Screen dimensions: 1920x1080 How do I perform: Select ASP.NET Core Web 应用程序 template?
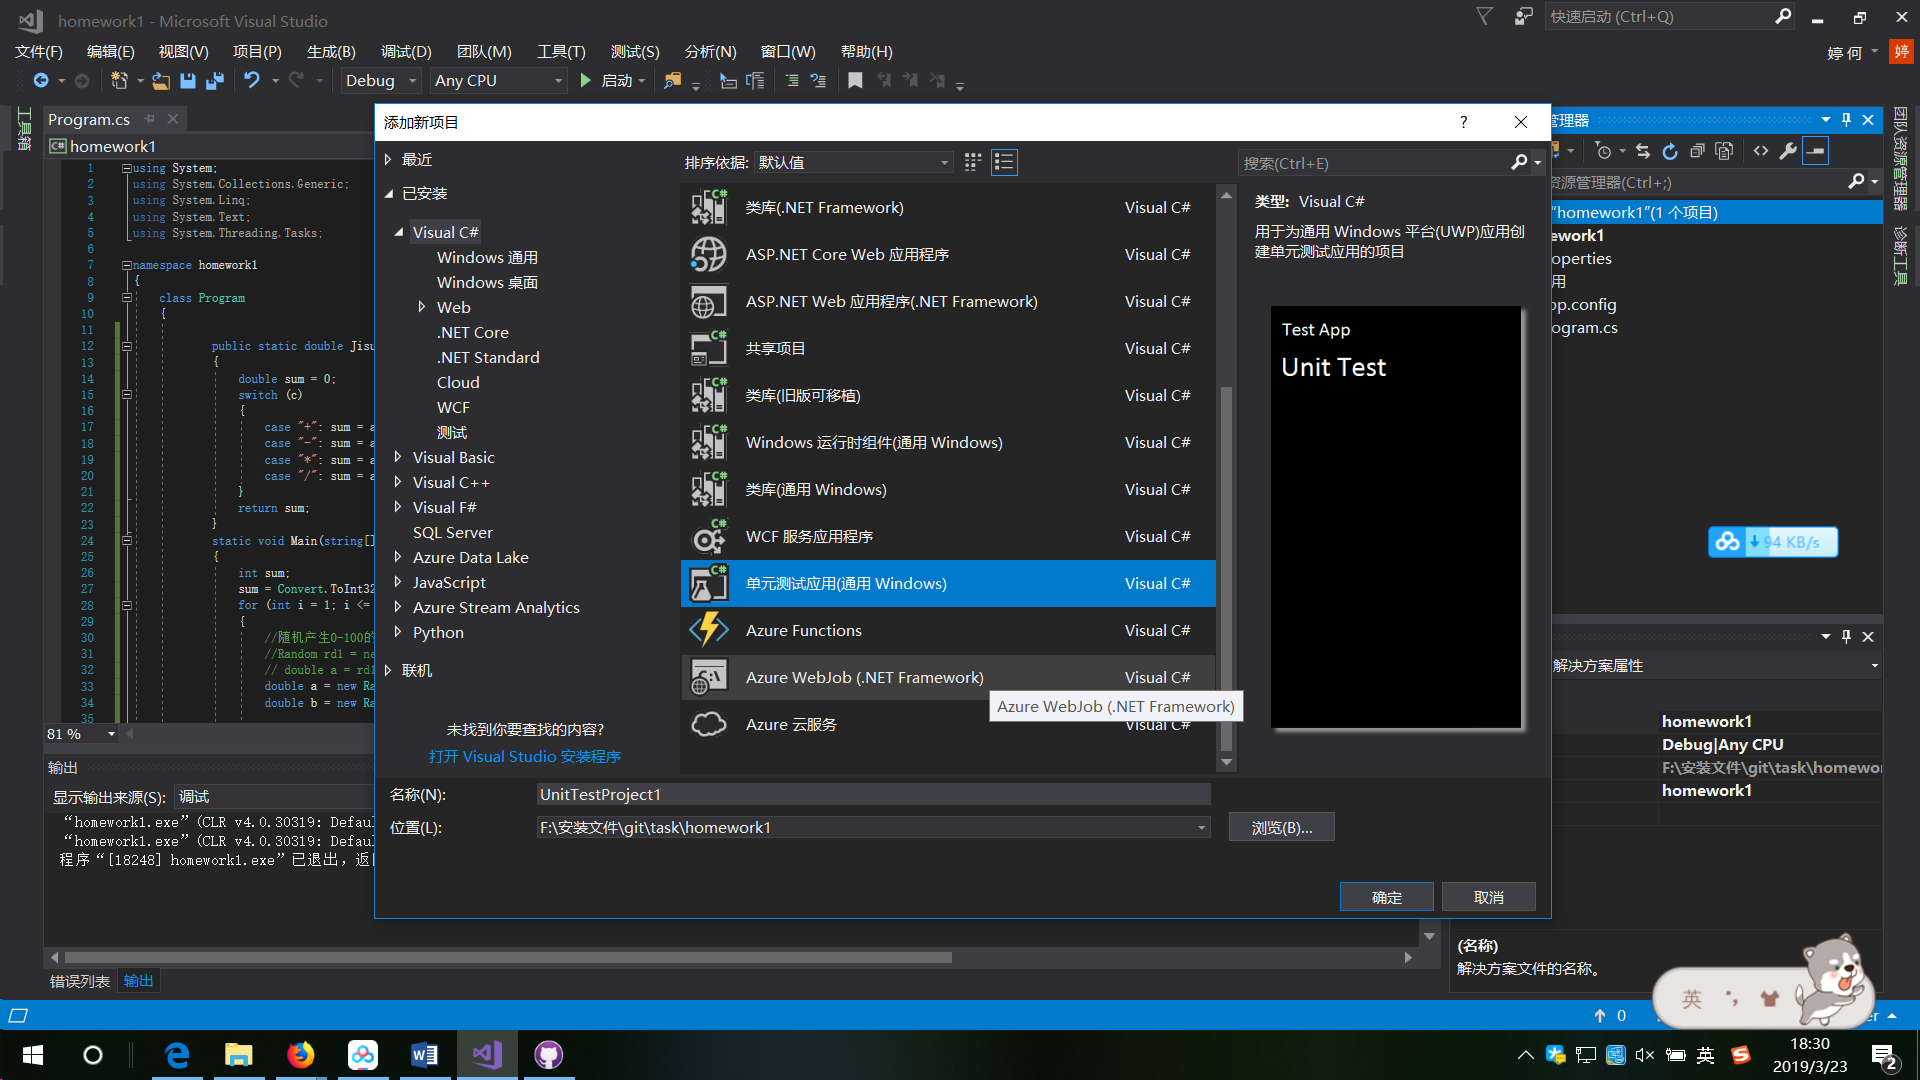click(x=948, y=254)
